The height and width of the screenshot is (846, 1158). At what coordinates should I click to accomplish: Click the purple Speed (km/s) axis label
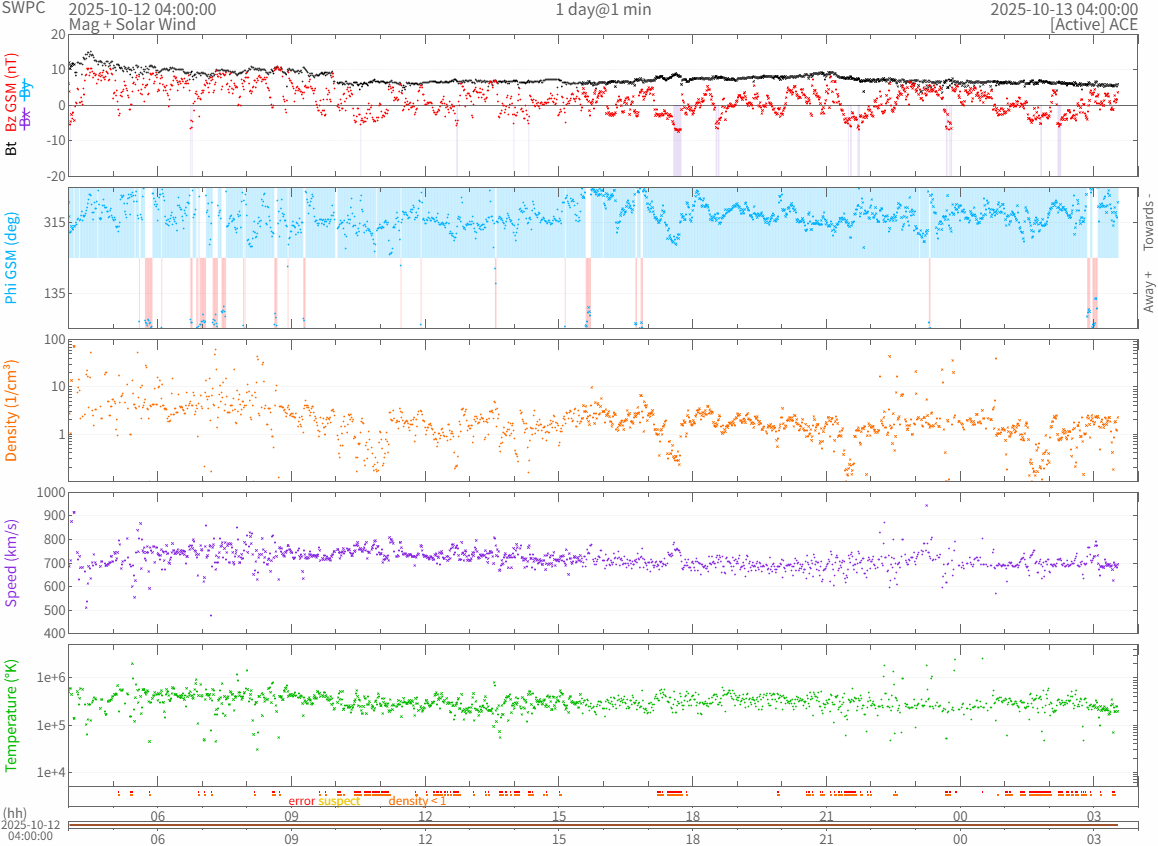(x=11, y=562)
